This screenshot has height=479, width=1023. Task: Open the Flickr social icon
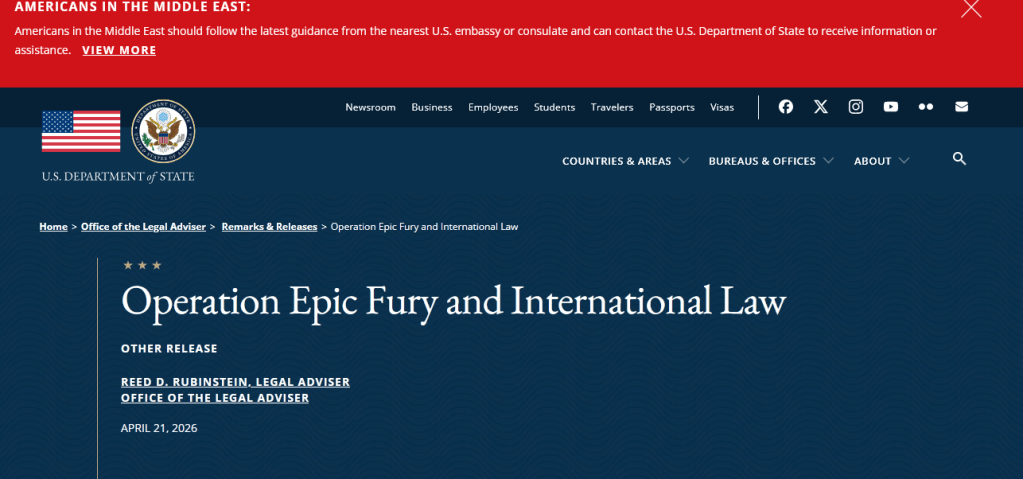pyautogui.click(x=926, y=107)
